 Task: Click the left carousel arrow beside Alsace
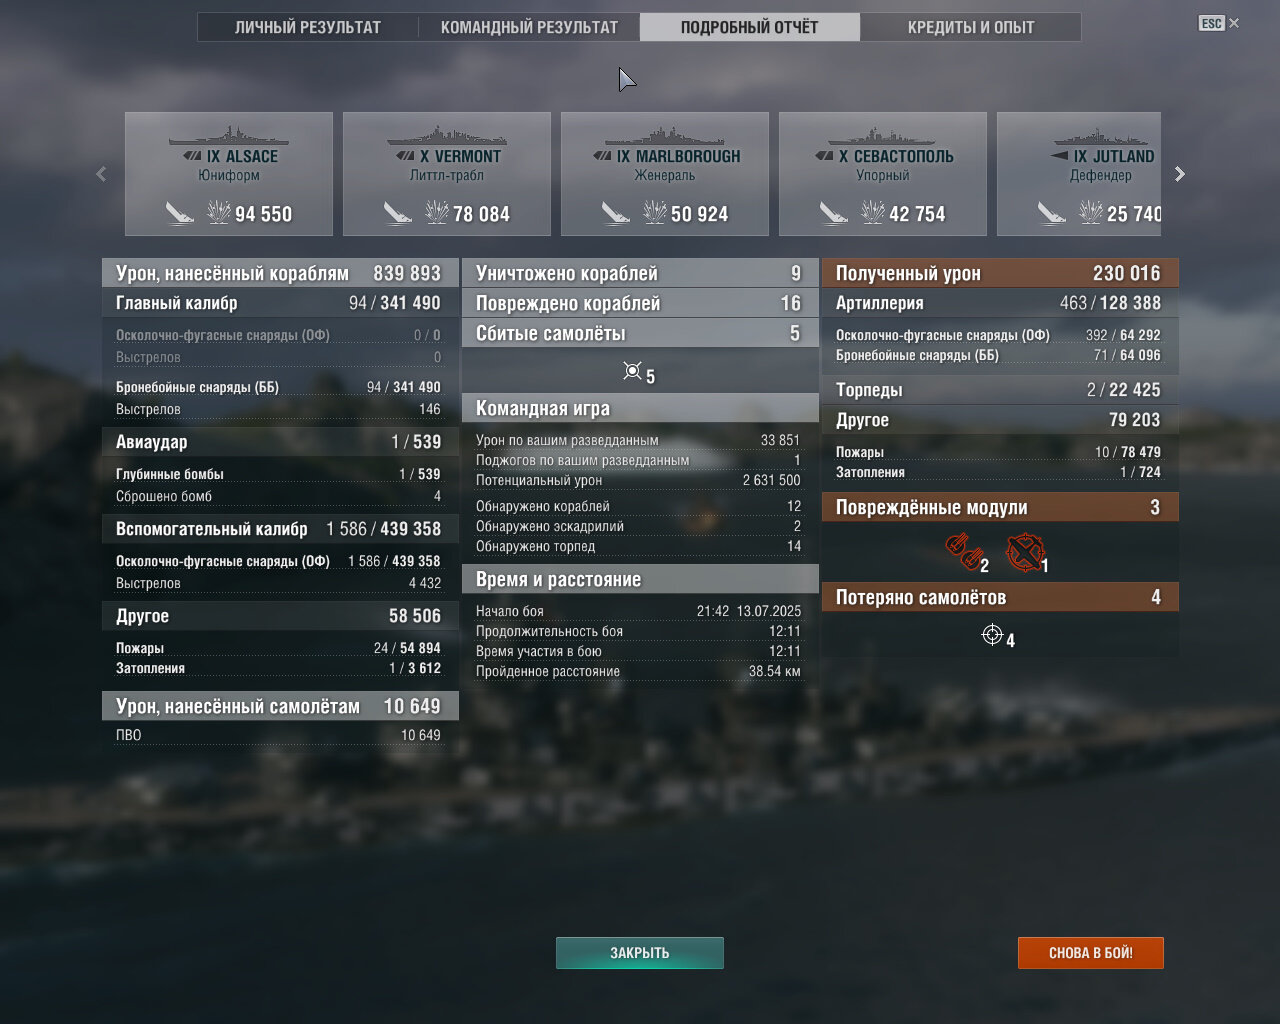coord(101,174)
